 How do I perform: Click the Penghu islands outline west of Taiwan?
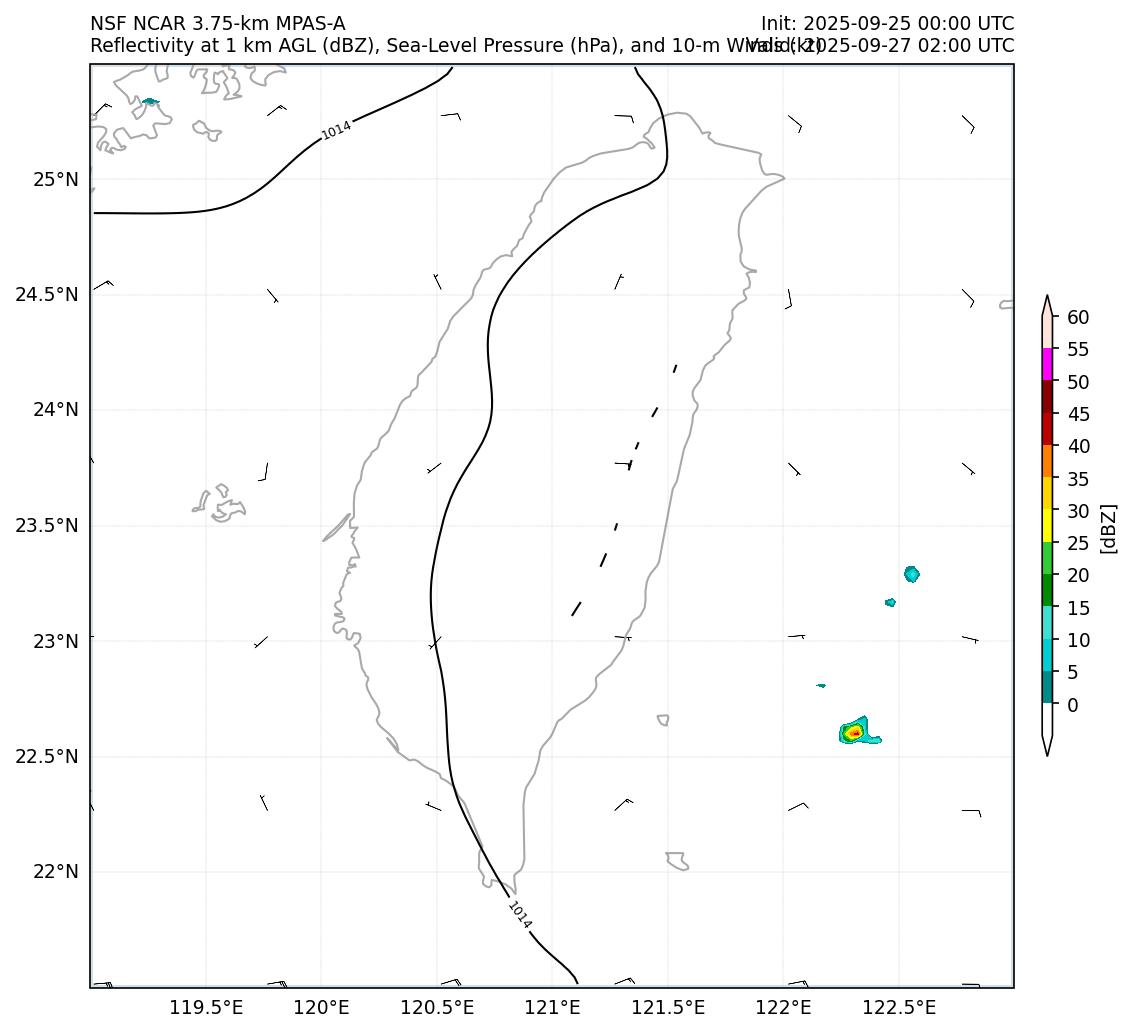coord(220,503)
